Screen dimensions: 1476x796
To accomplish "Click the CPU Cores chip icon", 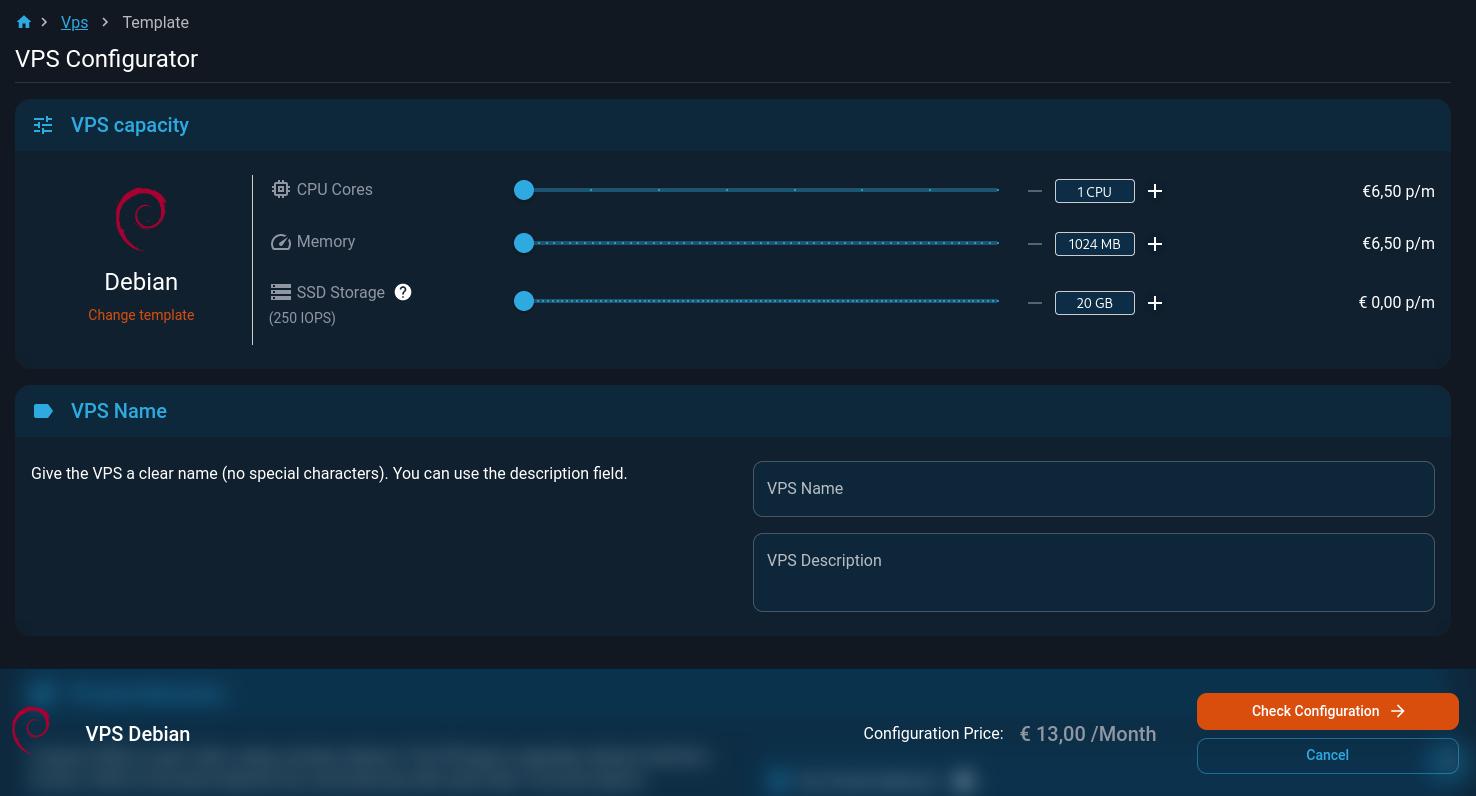I will pyautogui.click(x=281, y=189).
